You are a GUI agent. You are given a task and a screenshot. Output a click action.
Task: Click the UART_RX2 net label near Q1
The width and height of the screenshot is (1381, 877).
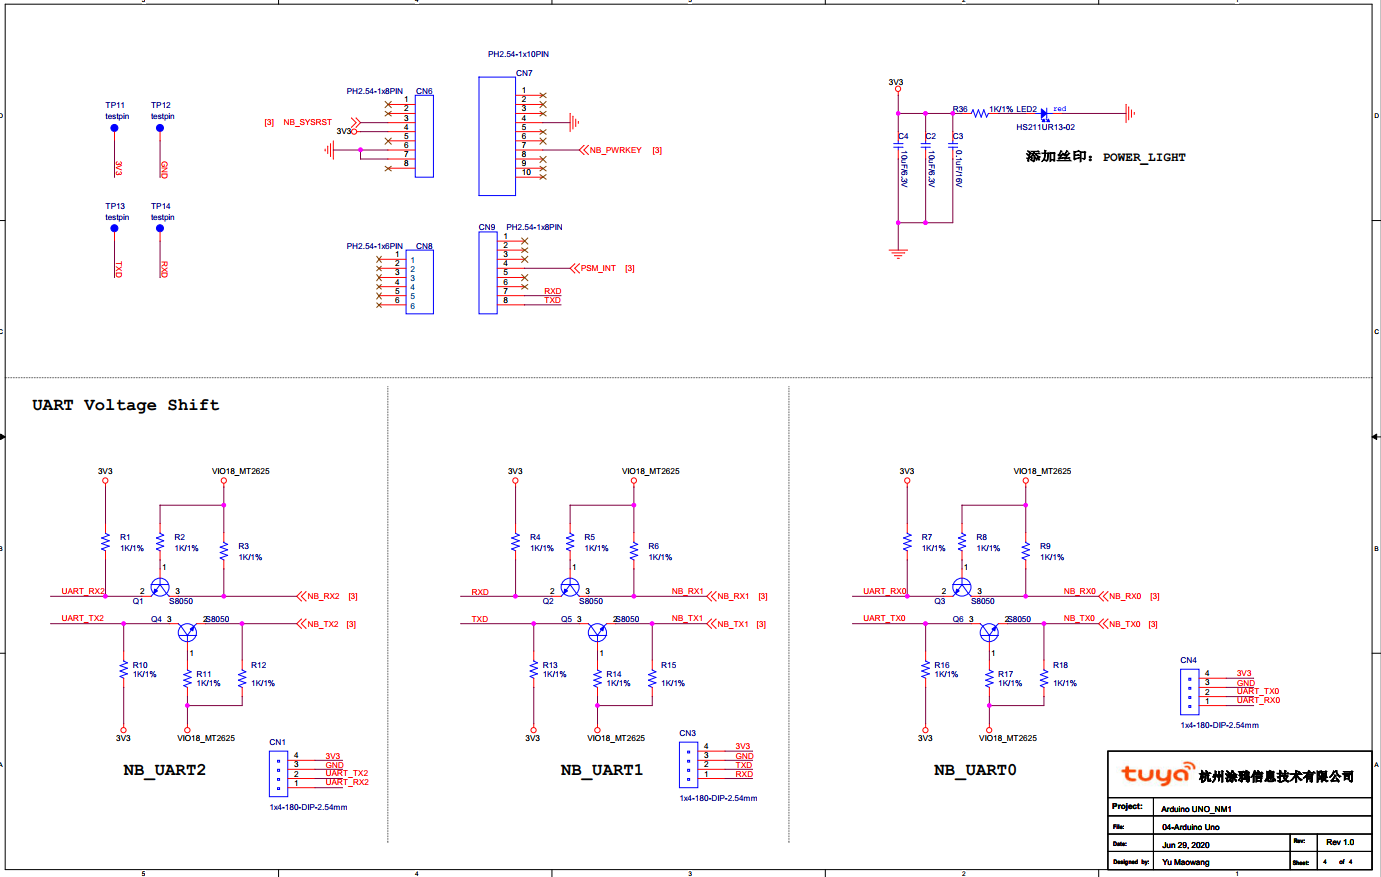pyautogui.click(x=83, y=591)
